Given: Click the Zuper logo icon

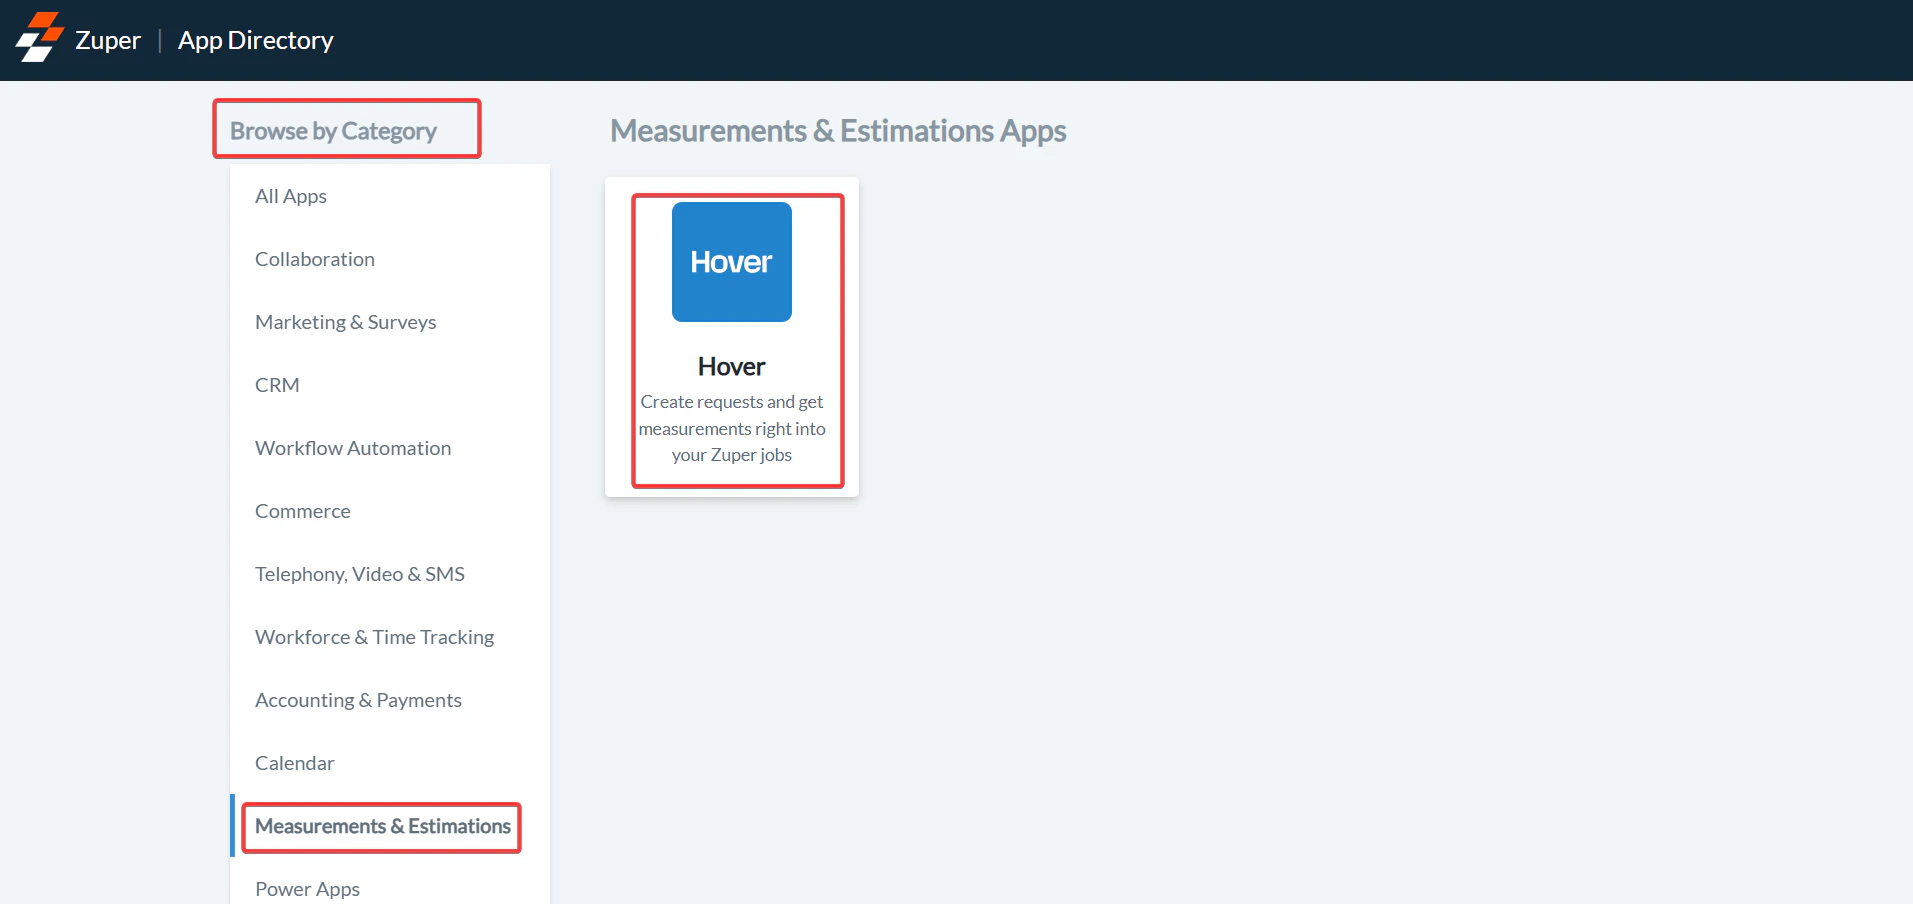Looking at the screenshot, I should pos(40,37).
